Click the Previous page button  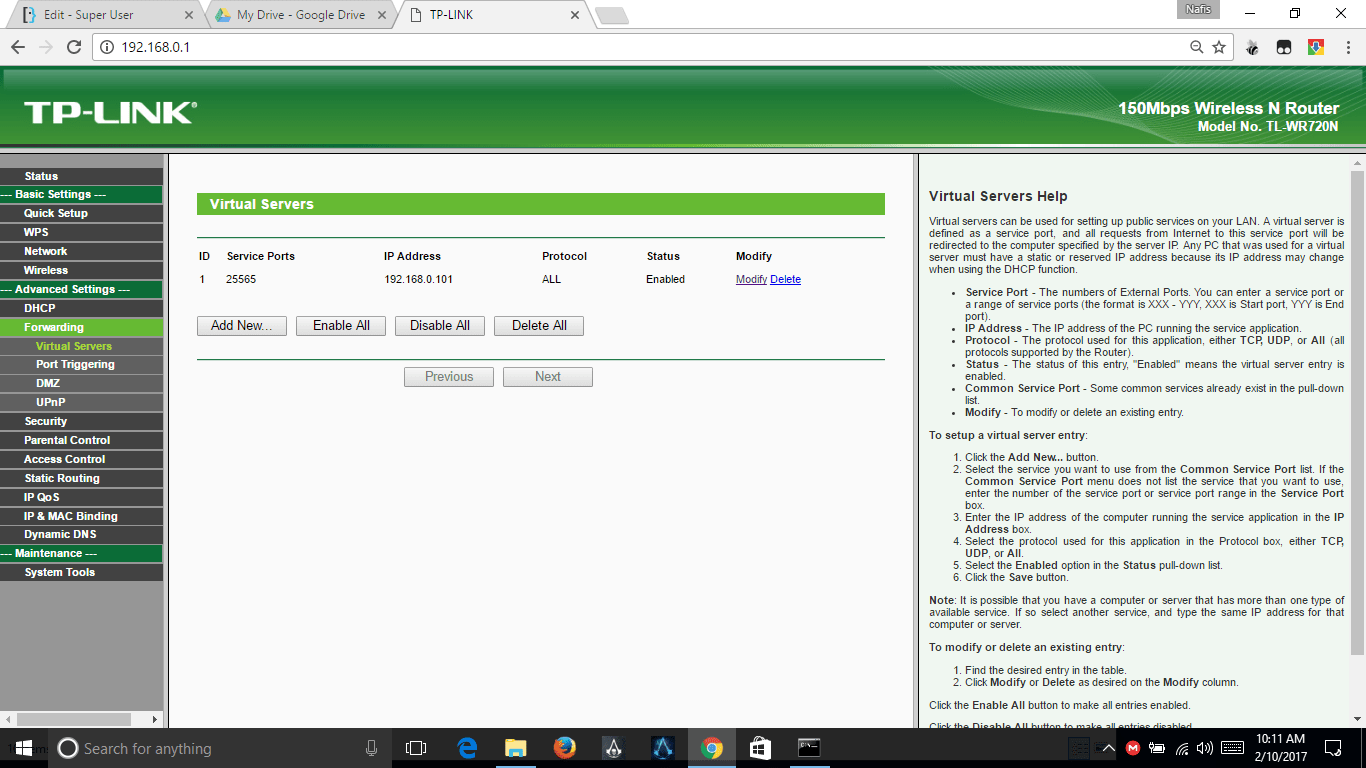point(449,377)
